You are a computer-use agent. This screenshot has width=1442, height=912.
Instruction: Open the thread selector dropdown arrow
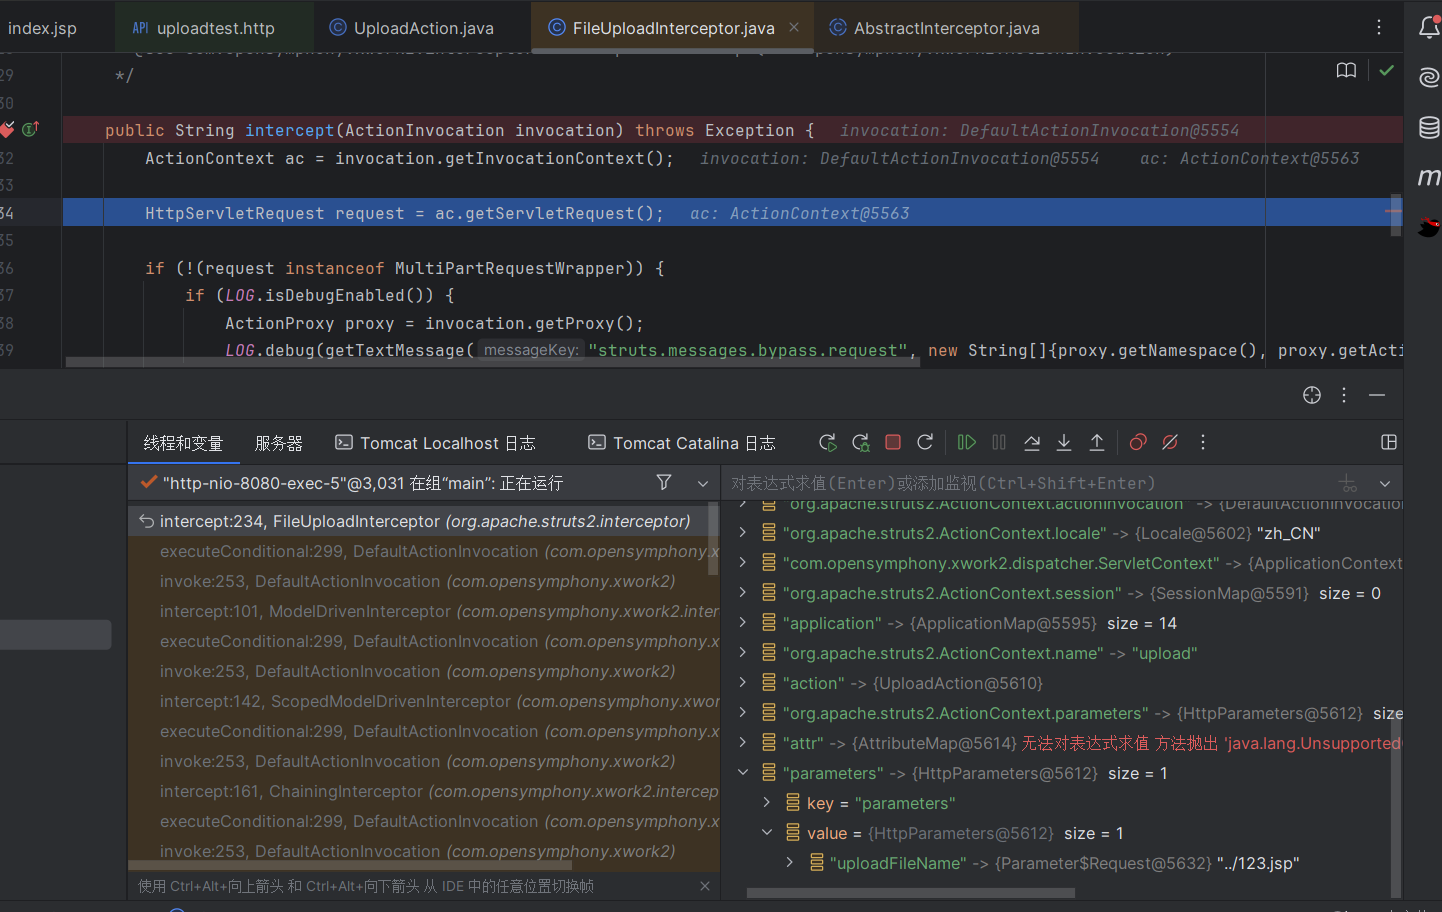(703, 483)
